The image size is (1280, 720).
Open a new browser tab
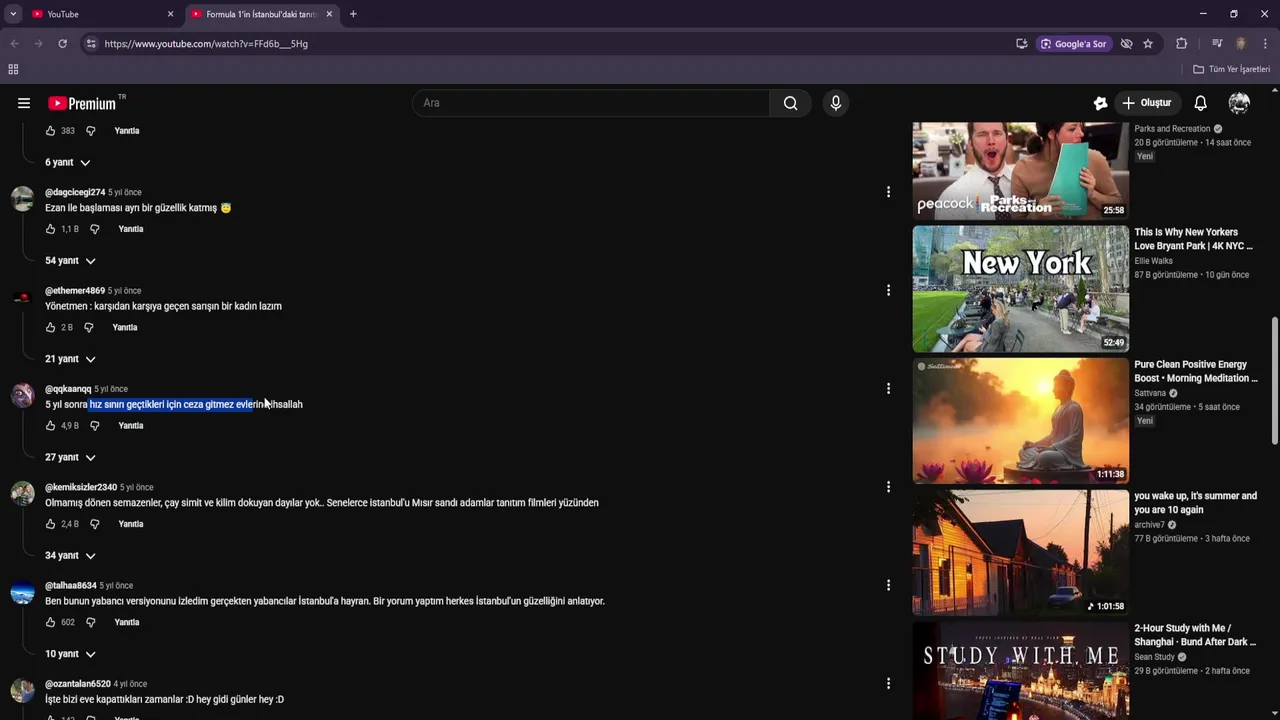click(353, 14)
